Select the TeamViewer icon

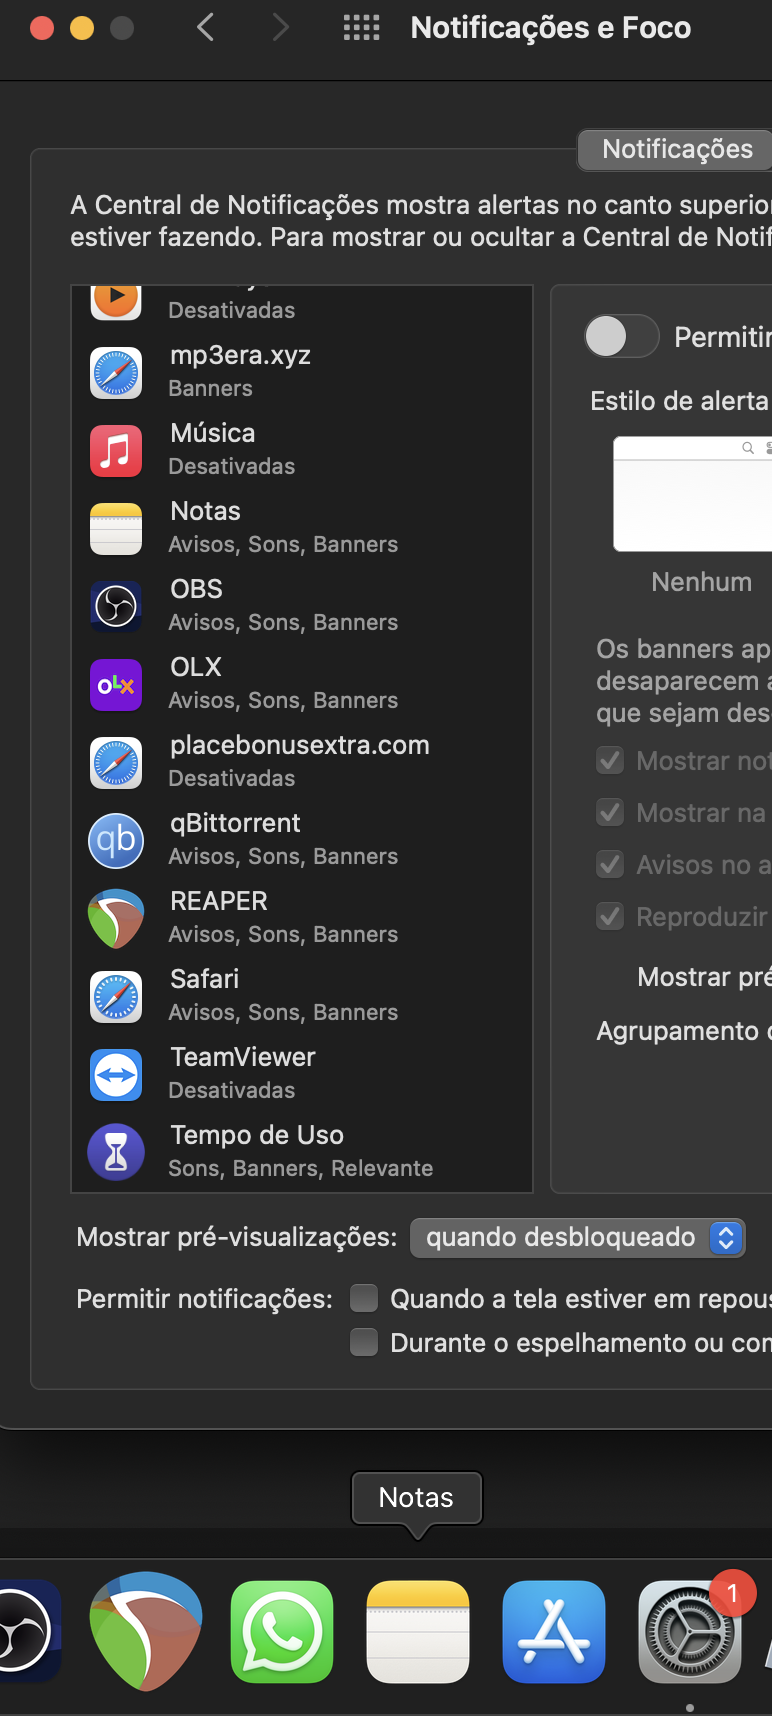click(x=116, y=1075)
